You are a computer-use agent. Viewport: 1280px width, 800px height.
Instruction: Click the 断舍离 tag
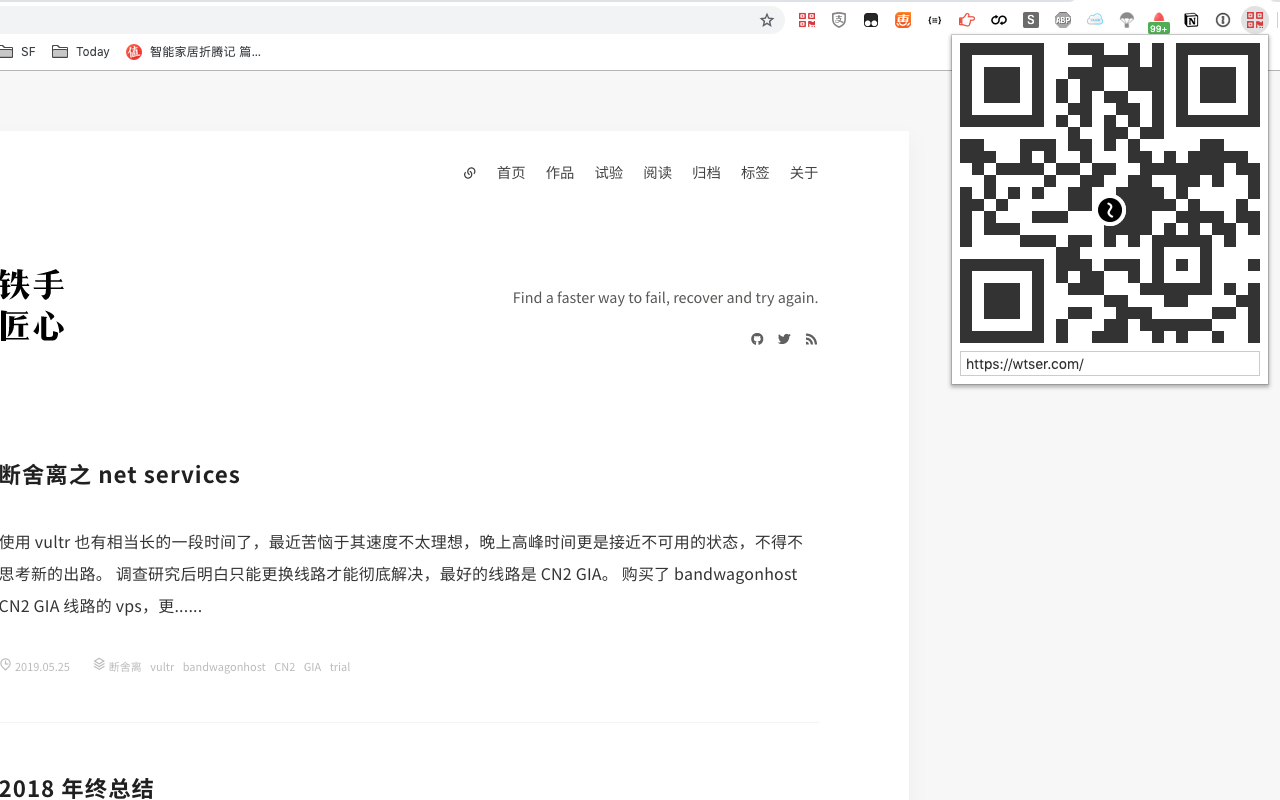click(125, 667)
